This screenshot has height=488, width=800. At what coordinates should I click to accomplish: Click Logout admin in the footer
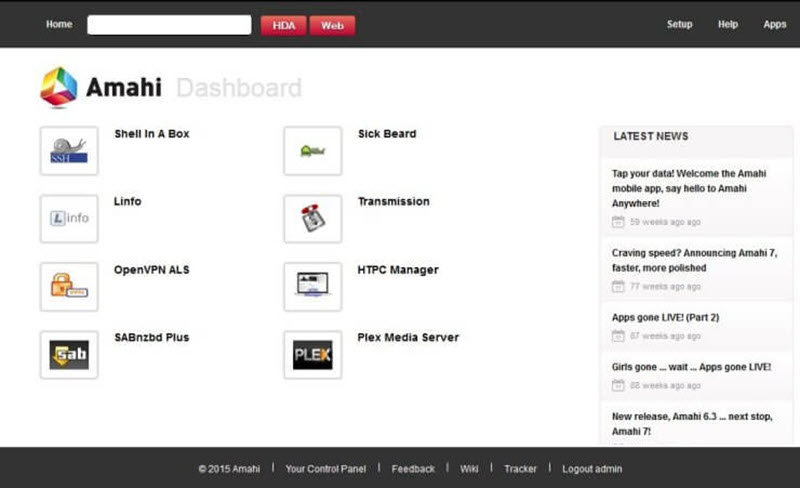pos(592,469)
